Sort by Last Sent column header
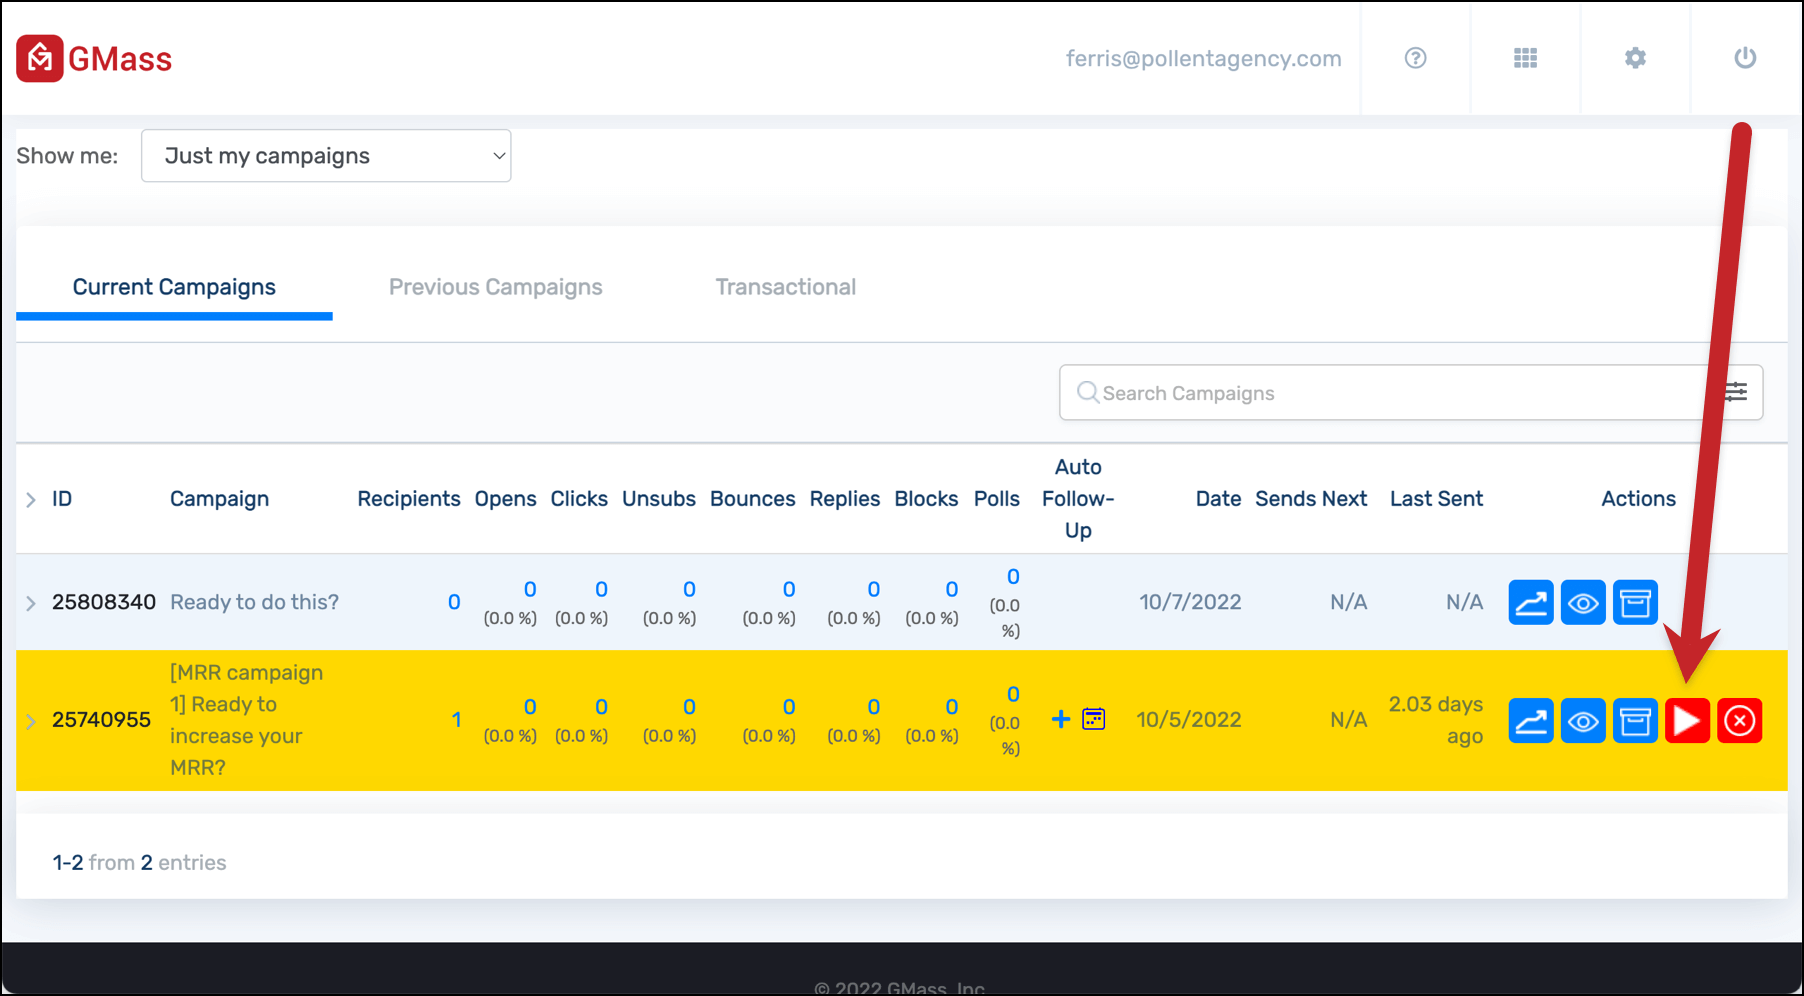Viewport: 1804px width, 996px height. tap(1436, 499)
